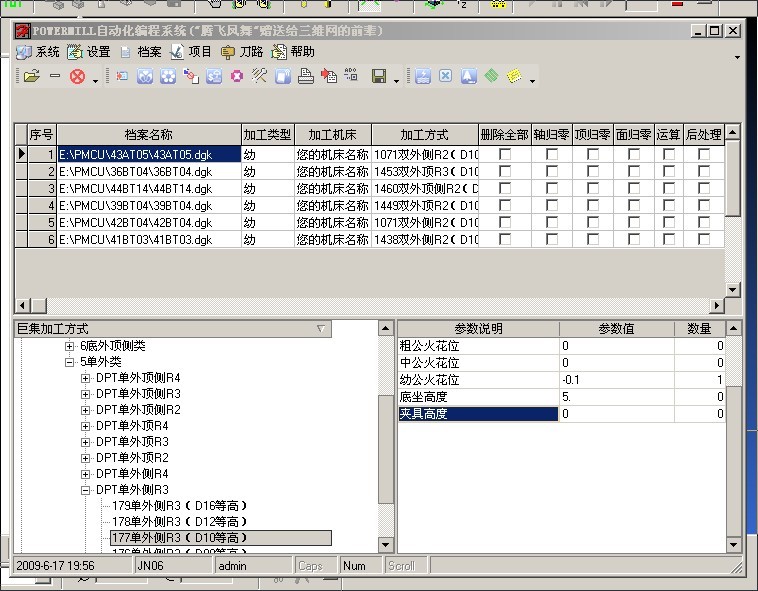Click the blue letter A icon

coord(468,76)
